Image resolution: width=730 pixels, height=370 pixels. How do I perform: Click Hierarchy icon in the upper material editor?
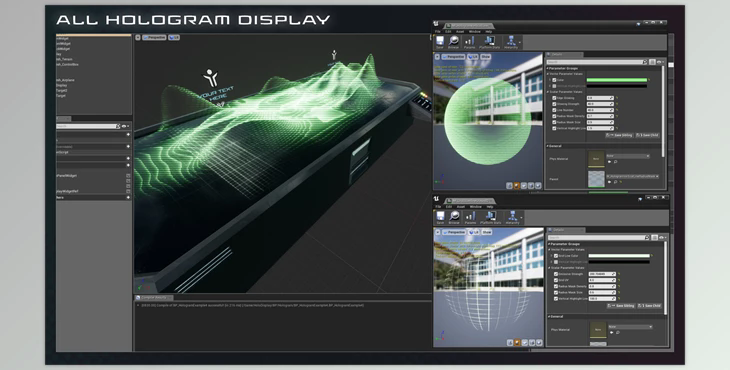point(511,41)
